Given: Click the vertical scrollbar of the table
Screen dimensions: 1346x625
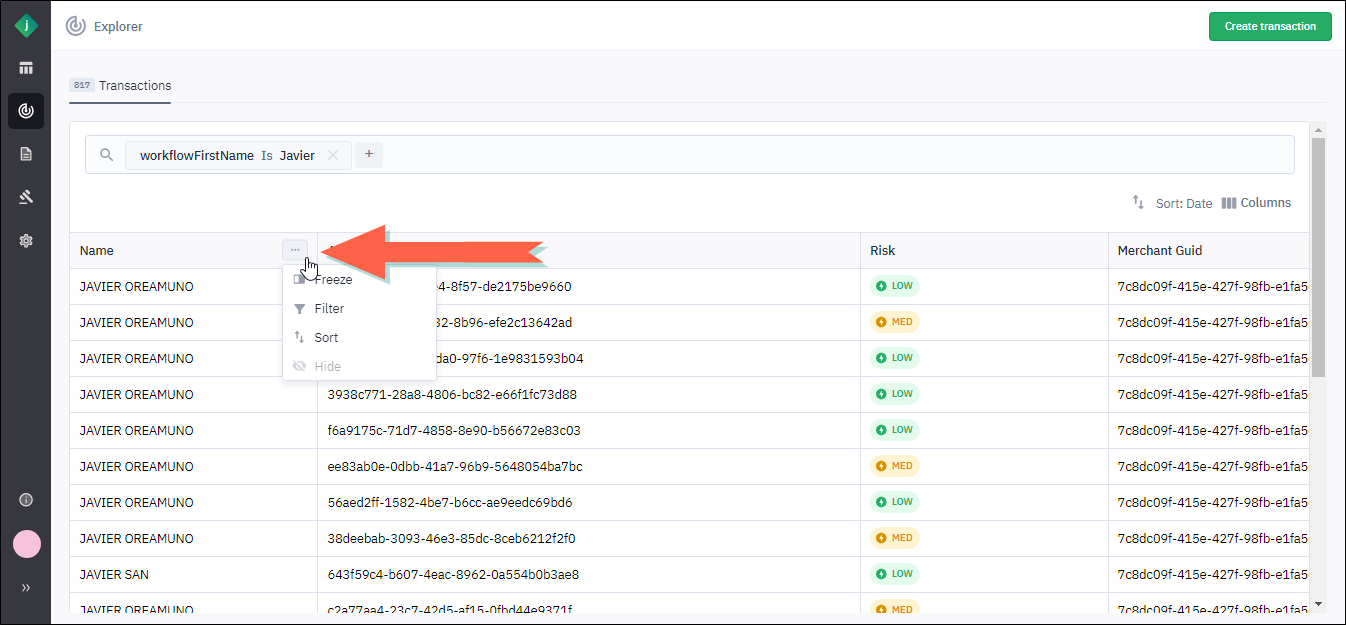Looking at the screenshot, I should [x=1317, y=260].
